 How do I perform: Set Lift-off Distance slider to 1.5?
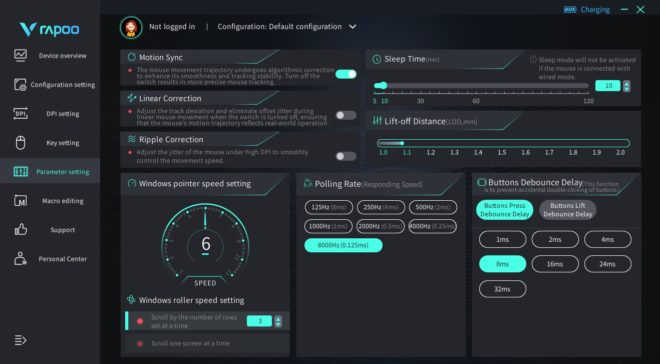coord(502,143)
